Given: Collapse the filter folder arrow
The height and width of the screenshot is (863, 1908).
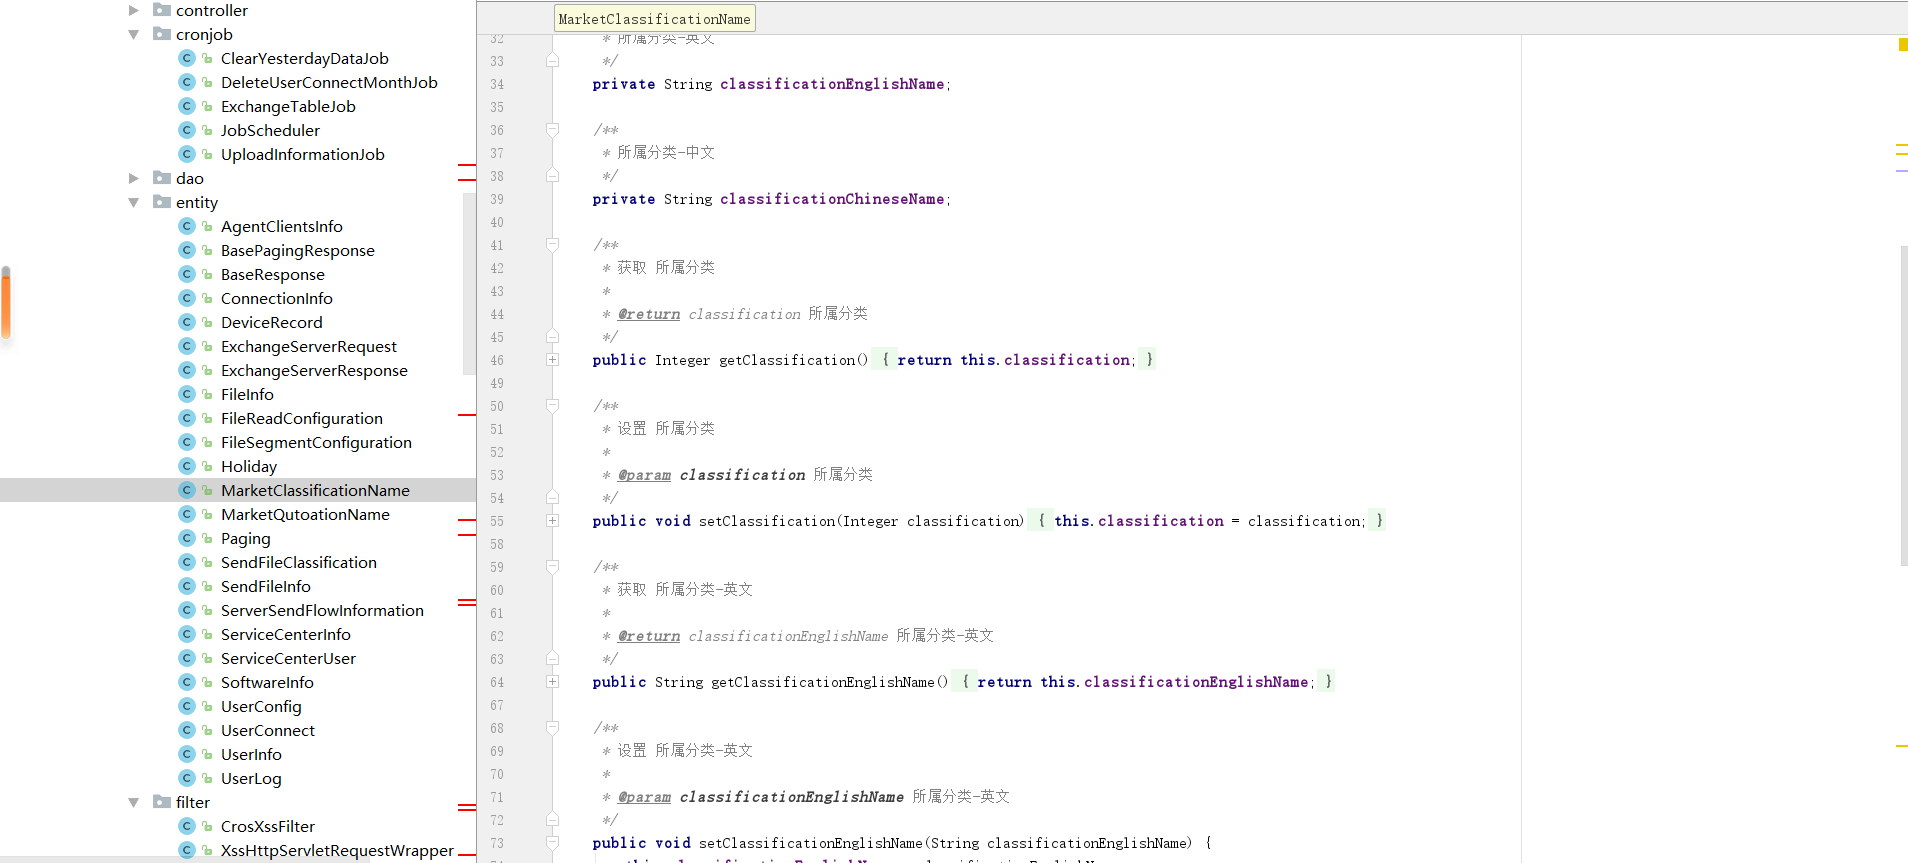Looking at the screenshot, I should [x=133, y=802].
